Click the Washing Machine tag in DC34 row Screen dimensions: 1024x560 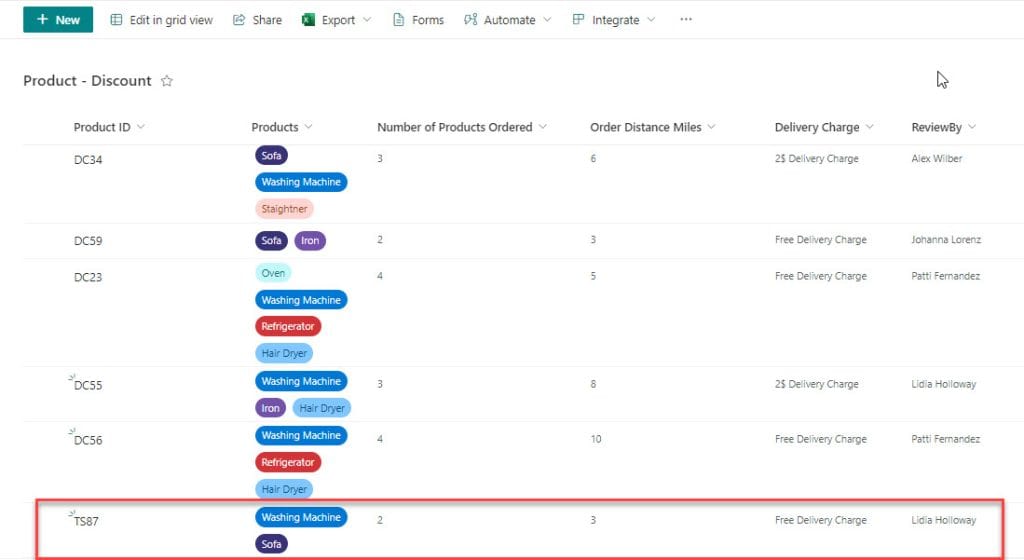pyautogui.click(x=301, y=182)
